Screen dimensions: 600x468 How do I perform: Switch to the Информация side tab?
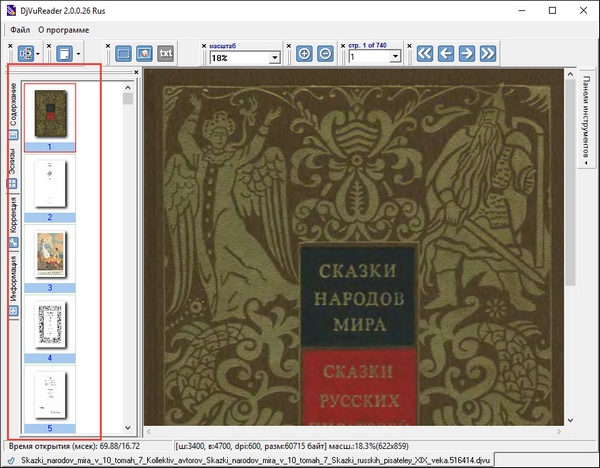tap(13, 285)
